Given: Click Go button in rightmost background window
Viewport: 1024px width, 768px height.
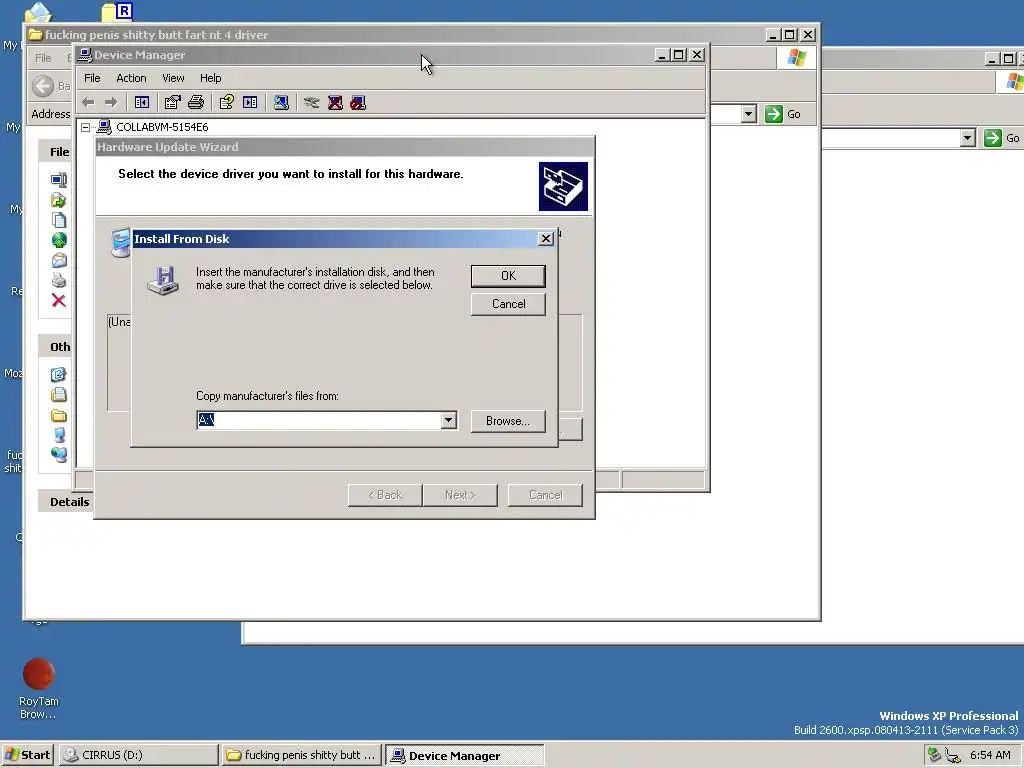Looking at the screenshot, I should (1002, 138).
